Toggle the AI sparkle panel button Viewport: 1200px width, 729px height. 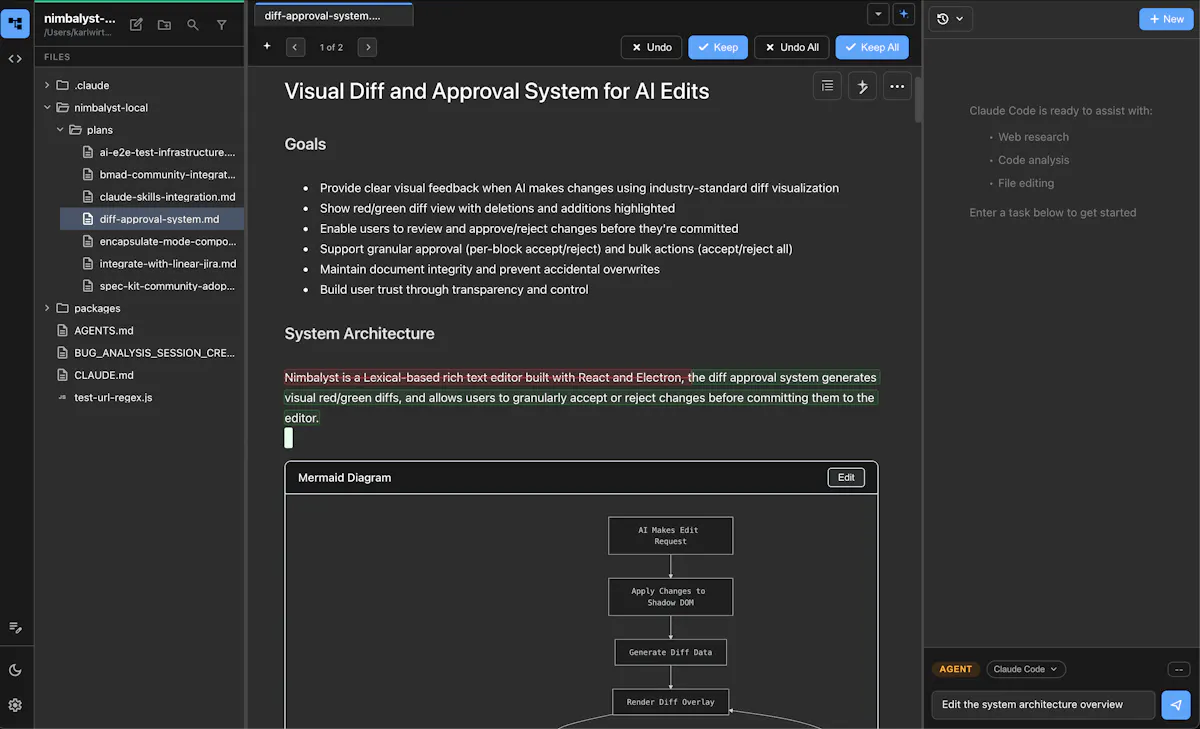904,14
